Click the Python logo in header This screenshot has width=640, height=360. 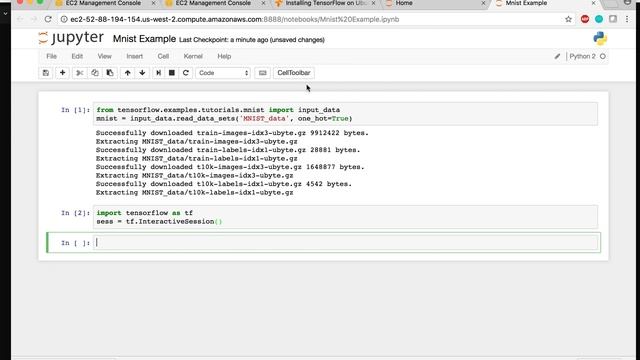tap(600, 39)
